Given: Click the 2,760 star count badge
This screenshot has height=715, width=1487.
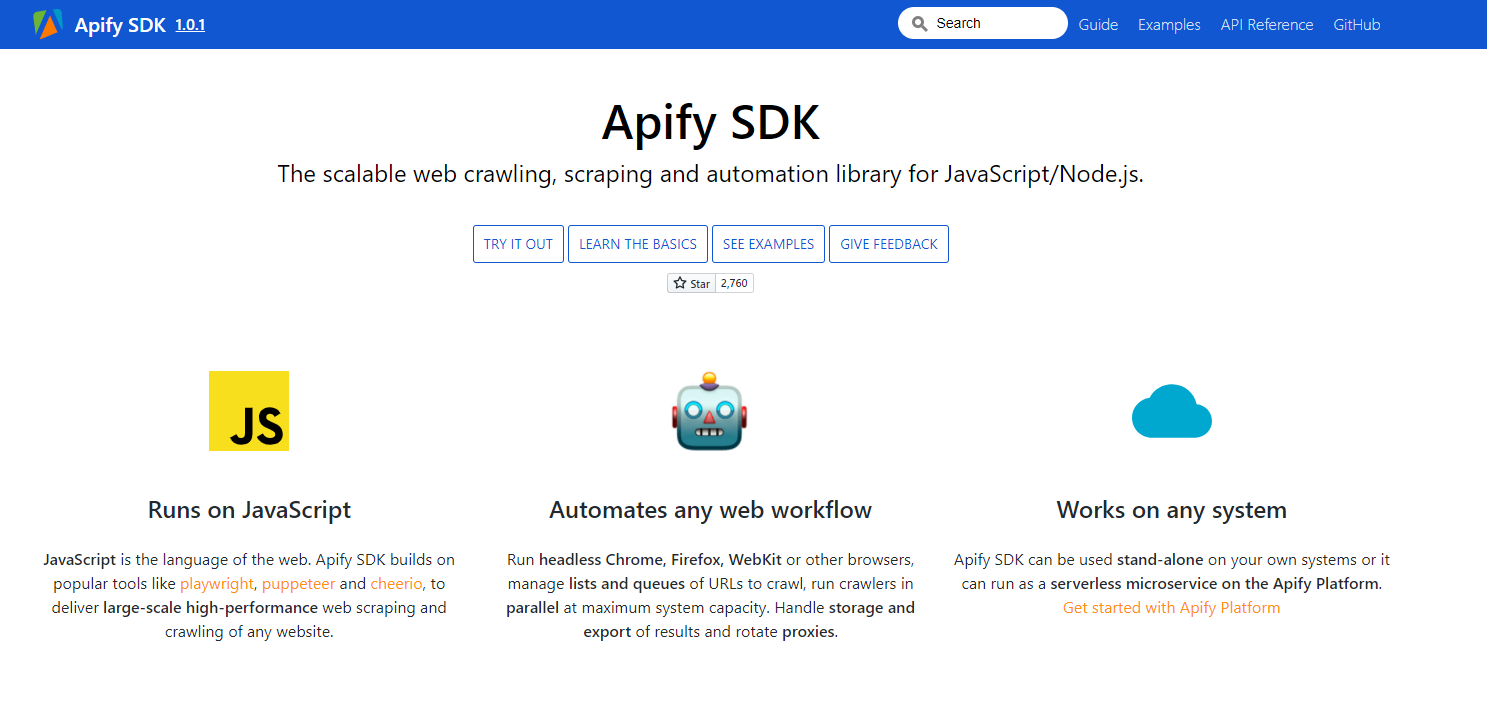Looking at the screenshot, I should click(x=734, y=283).
